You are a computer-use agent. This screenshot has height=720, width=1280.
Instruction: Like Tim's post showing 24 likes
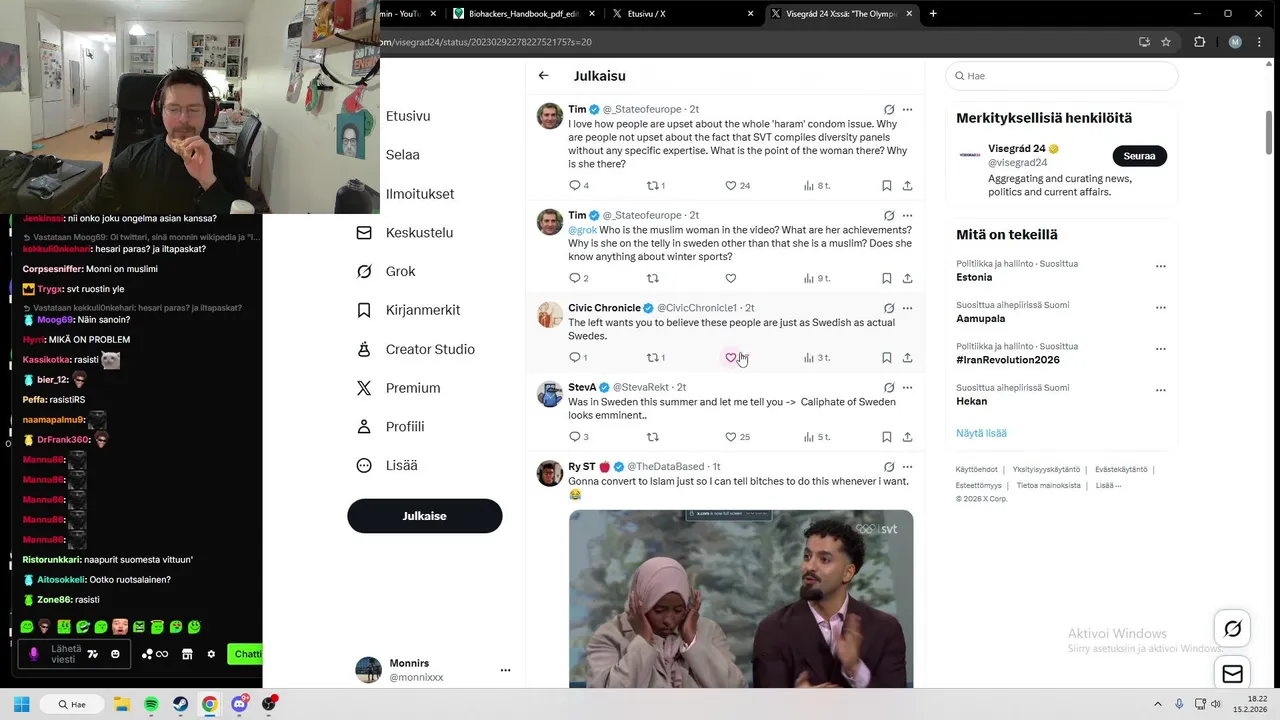[x=737, y=186]
